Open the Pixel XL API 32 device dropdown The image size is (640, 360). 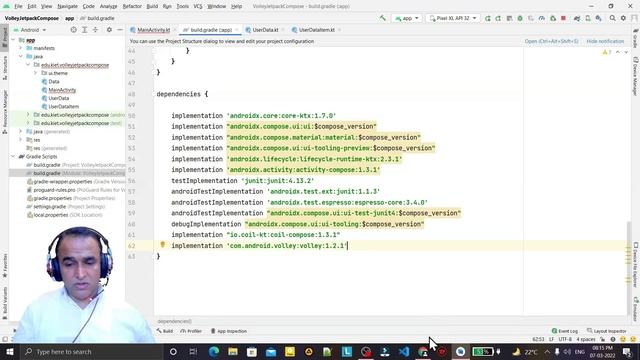click(x=453, y=18)
